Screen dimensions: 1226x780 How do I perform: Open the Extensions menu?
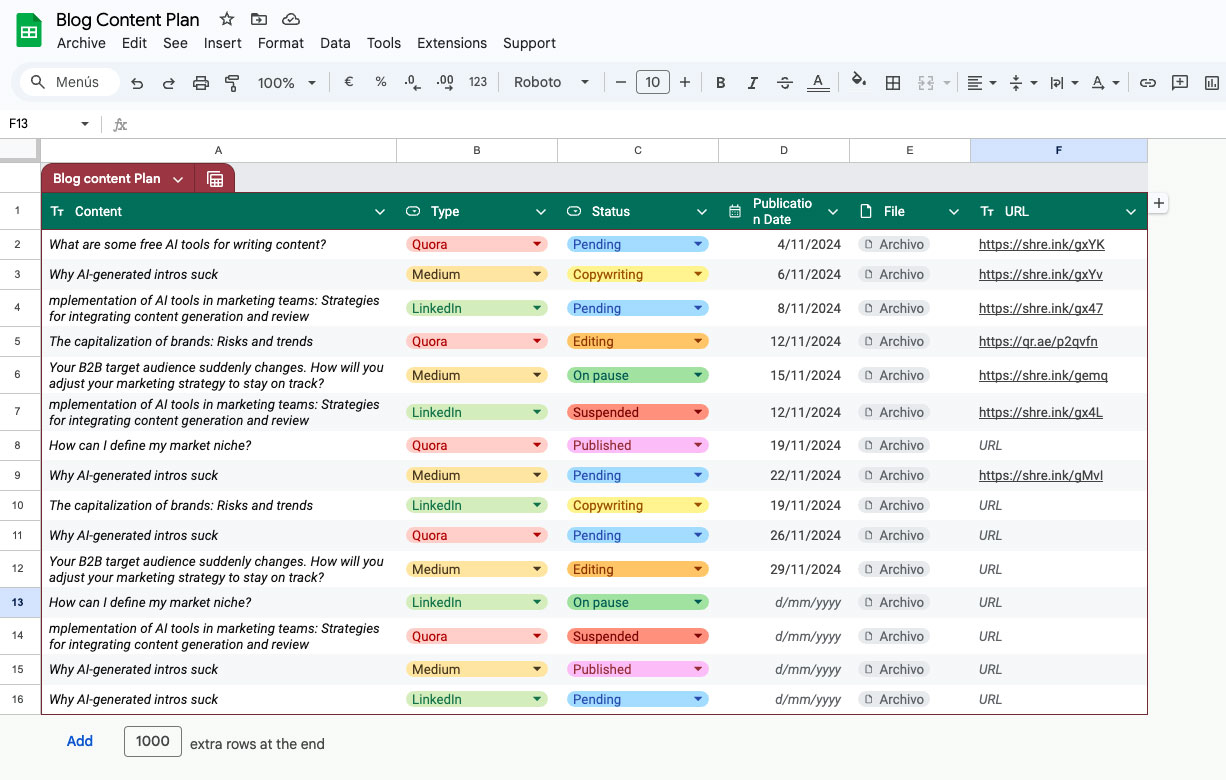pos(452,43)
